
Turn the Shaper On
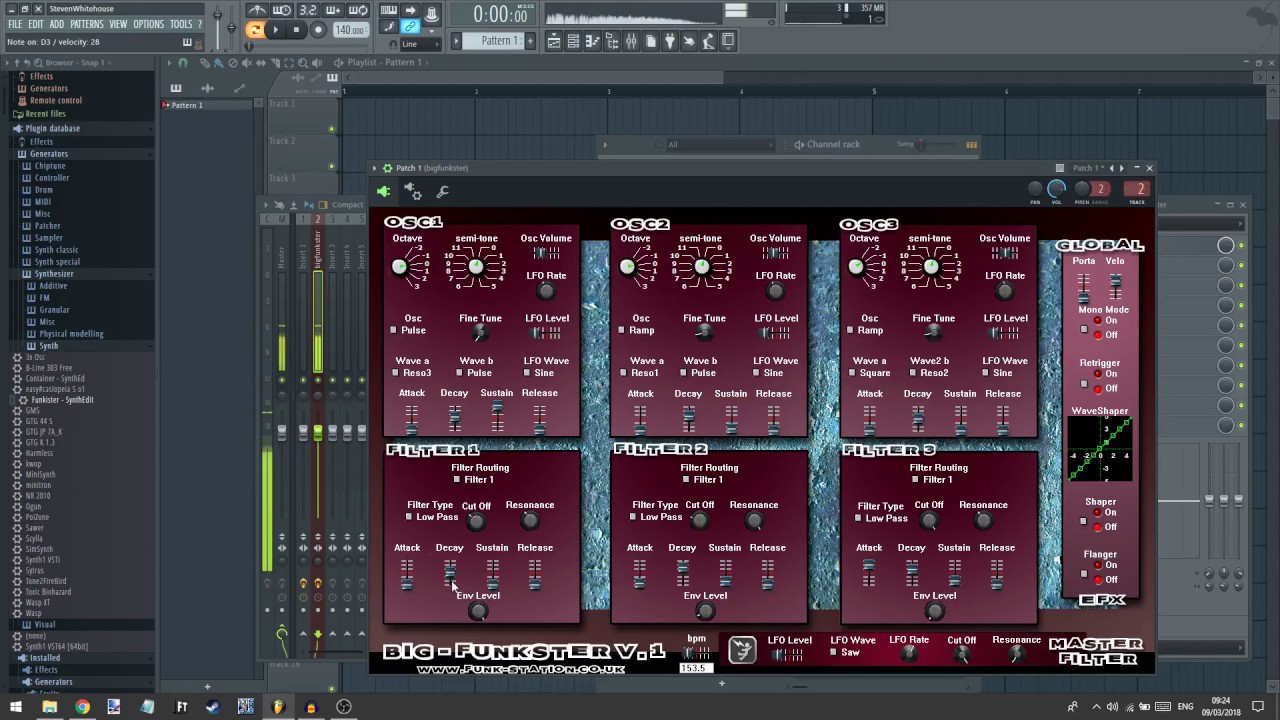click(x=1098, y=513)
